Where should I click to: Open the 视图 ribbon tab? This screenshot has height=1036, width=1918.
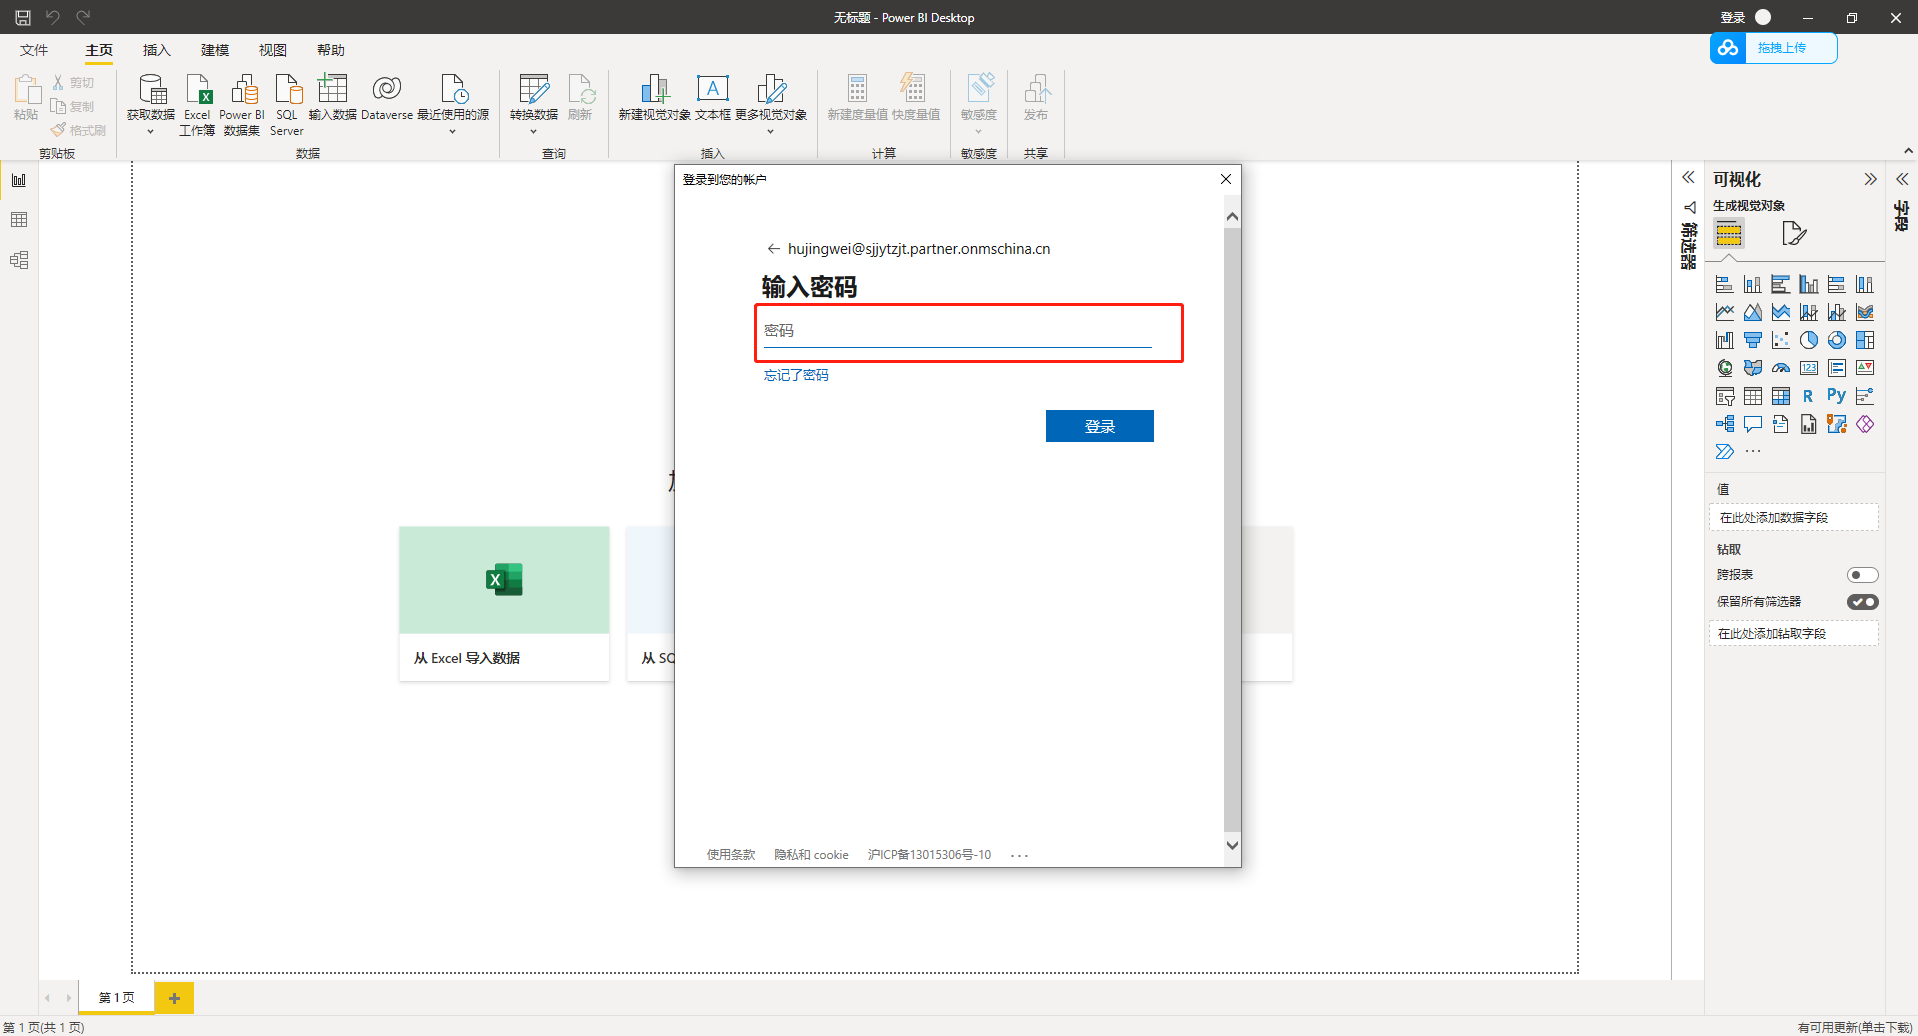271,50
